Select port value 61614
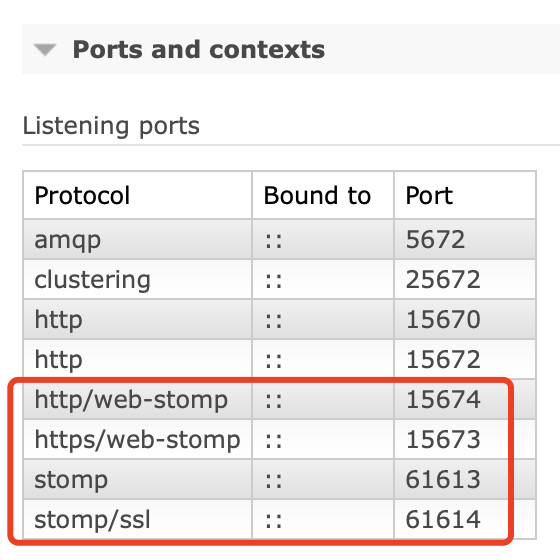Image resolution: width=560 pixels, height=560 pixels. tap(443, 519)
